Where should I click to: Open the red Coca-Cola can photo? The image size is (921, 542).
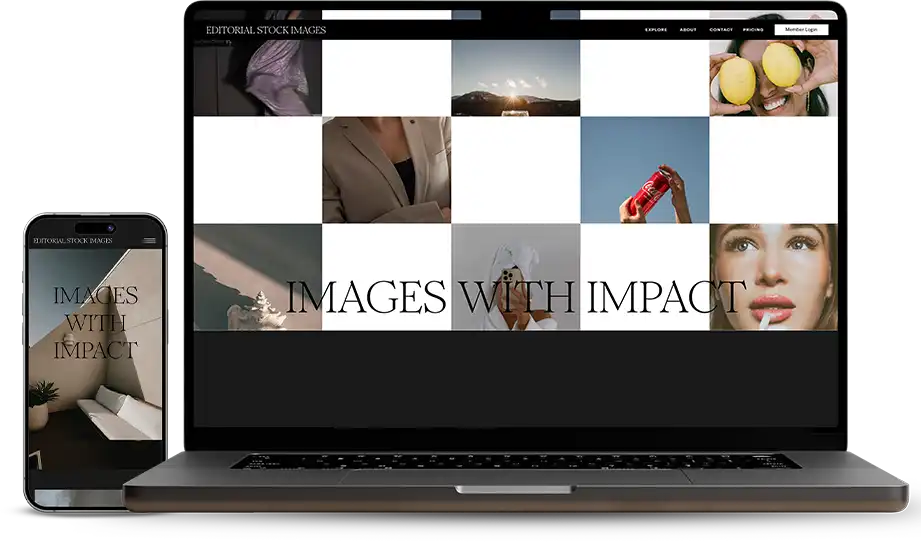click(644, 170)
